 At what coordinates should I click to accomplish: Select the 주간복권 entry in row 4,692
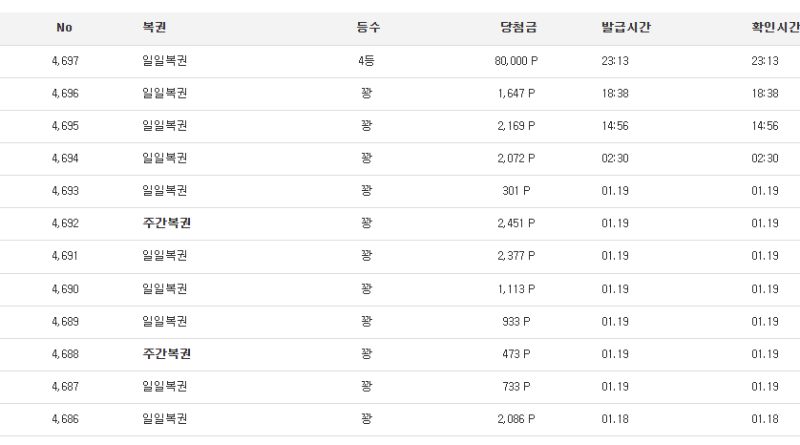tap(167, 223)
